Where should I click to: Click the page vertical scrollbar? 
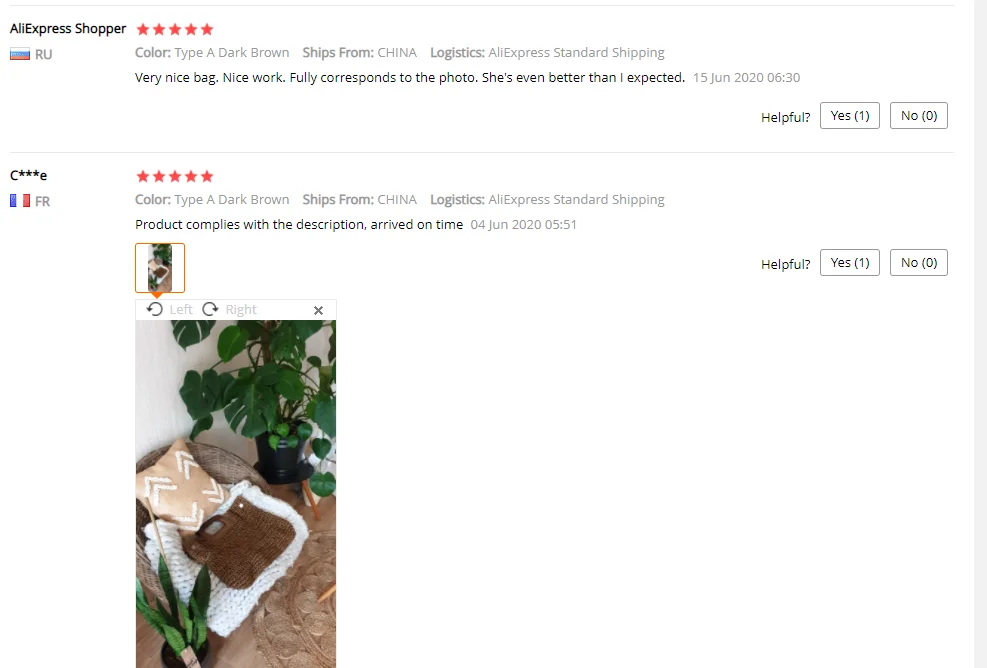pos(981,334)
